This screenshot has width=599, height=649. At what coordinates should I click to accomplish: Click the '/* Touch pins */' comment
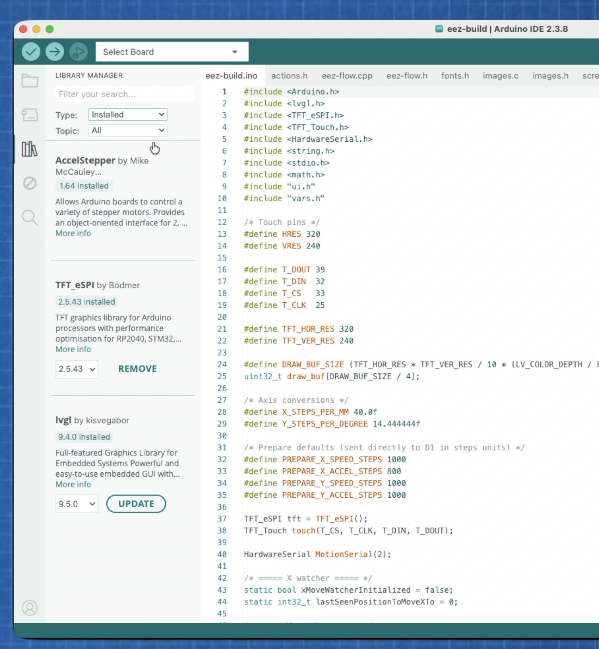[x=282, y=222]
